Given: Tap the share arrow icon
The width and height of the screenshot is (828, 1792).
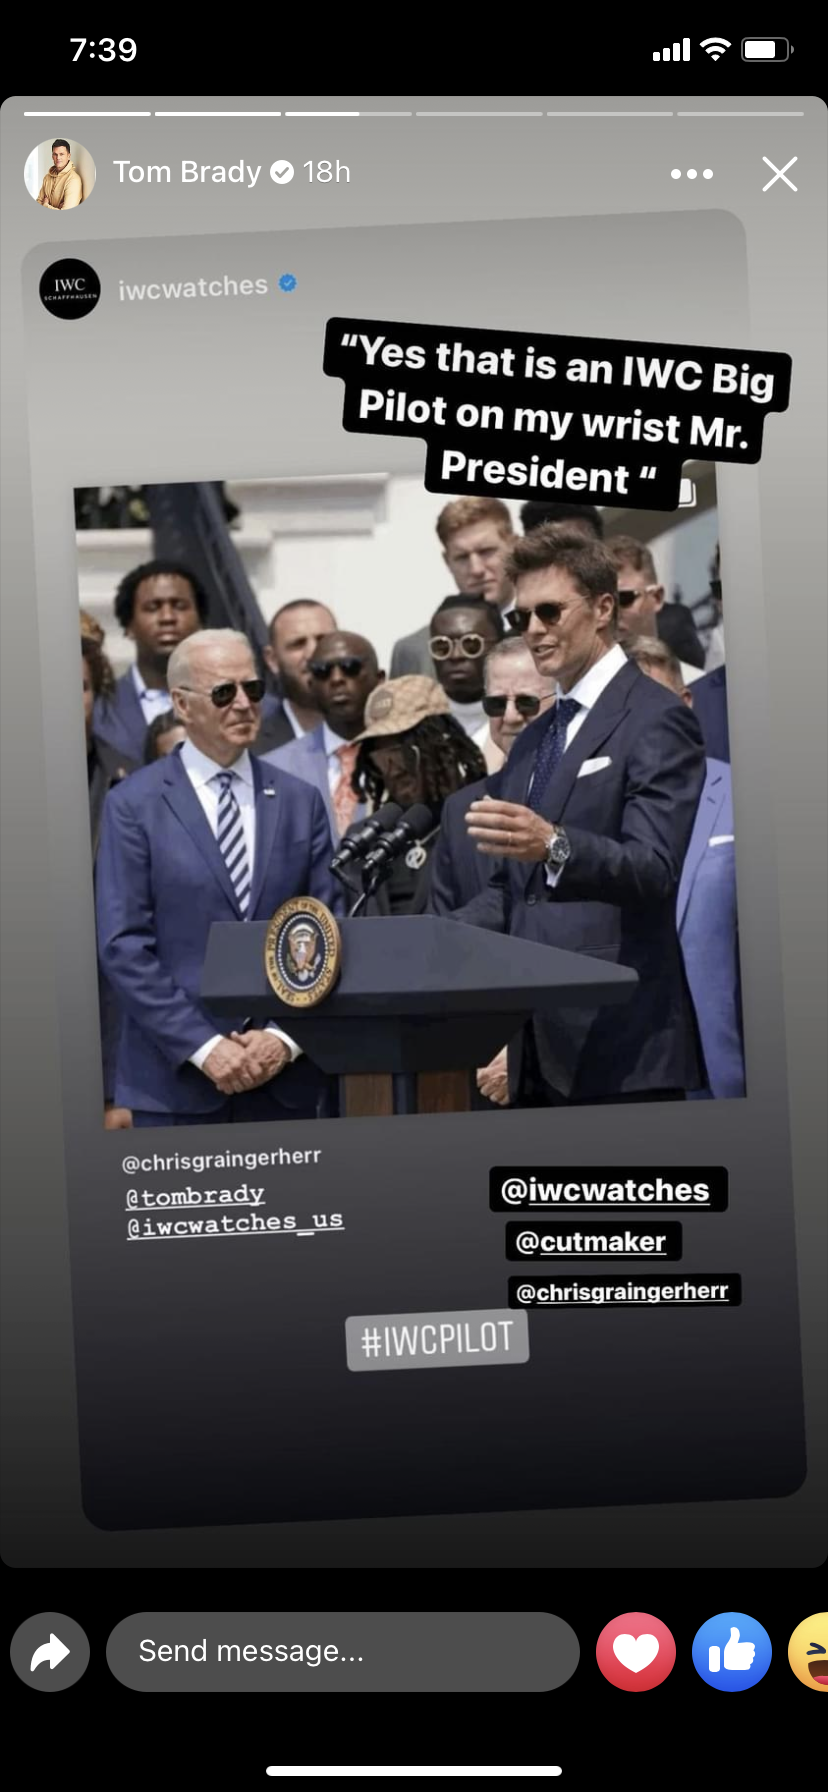Looking at the screenshot, I should click(x=50, y=1652).
